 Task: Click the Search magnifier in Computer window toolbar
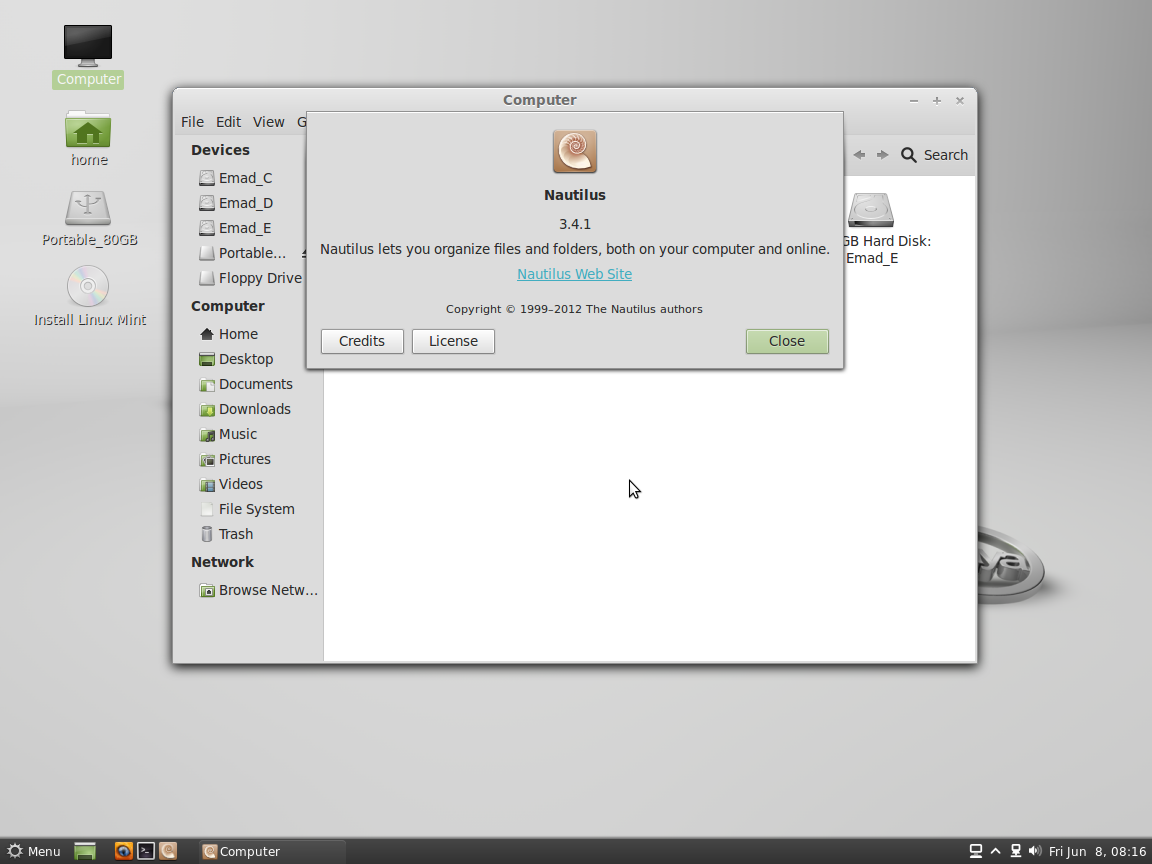(x=909, y=155)
